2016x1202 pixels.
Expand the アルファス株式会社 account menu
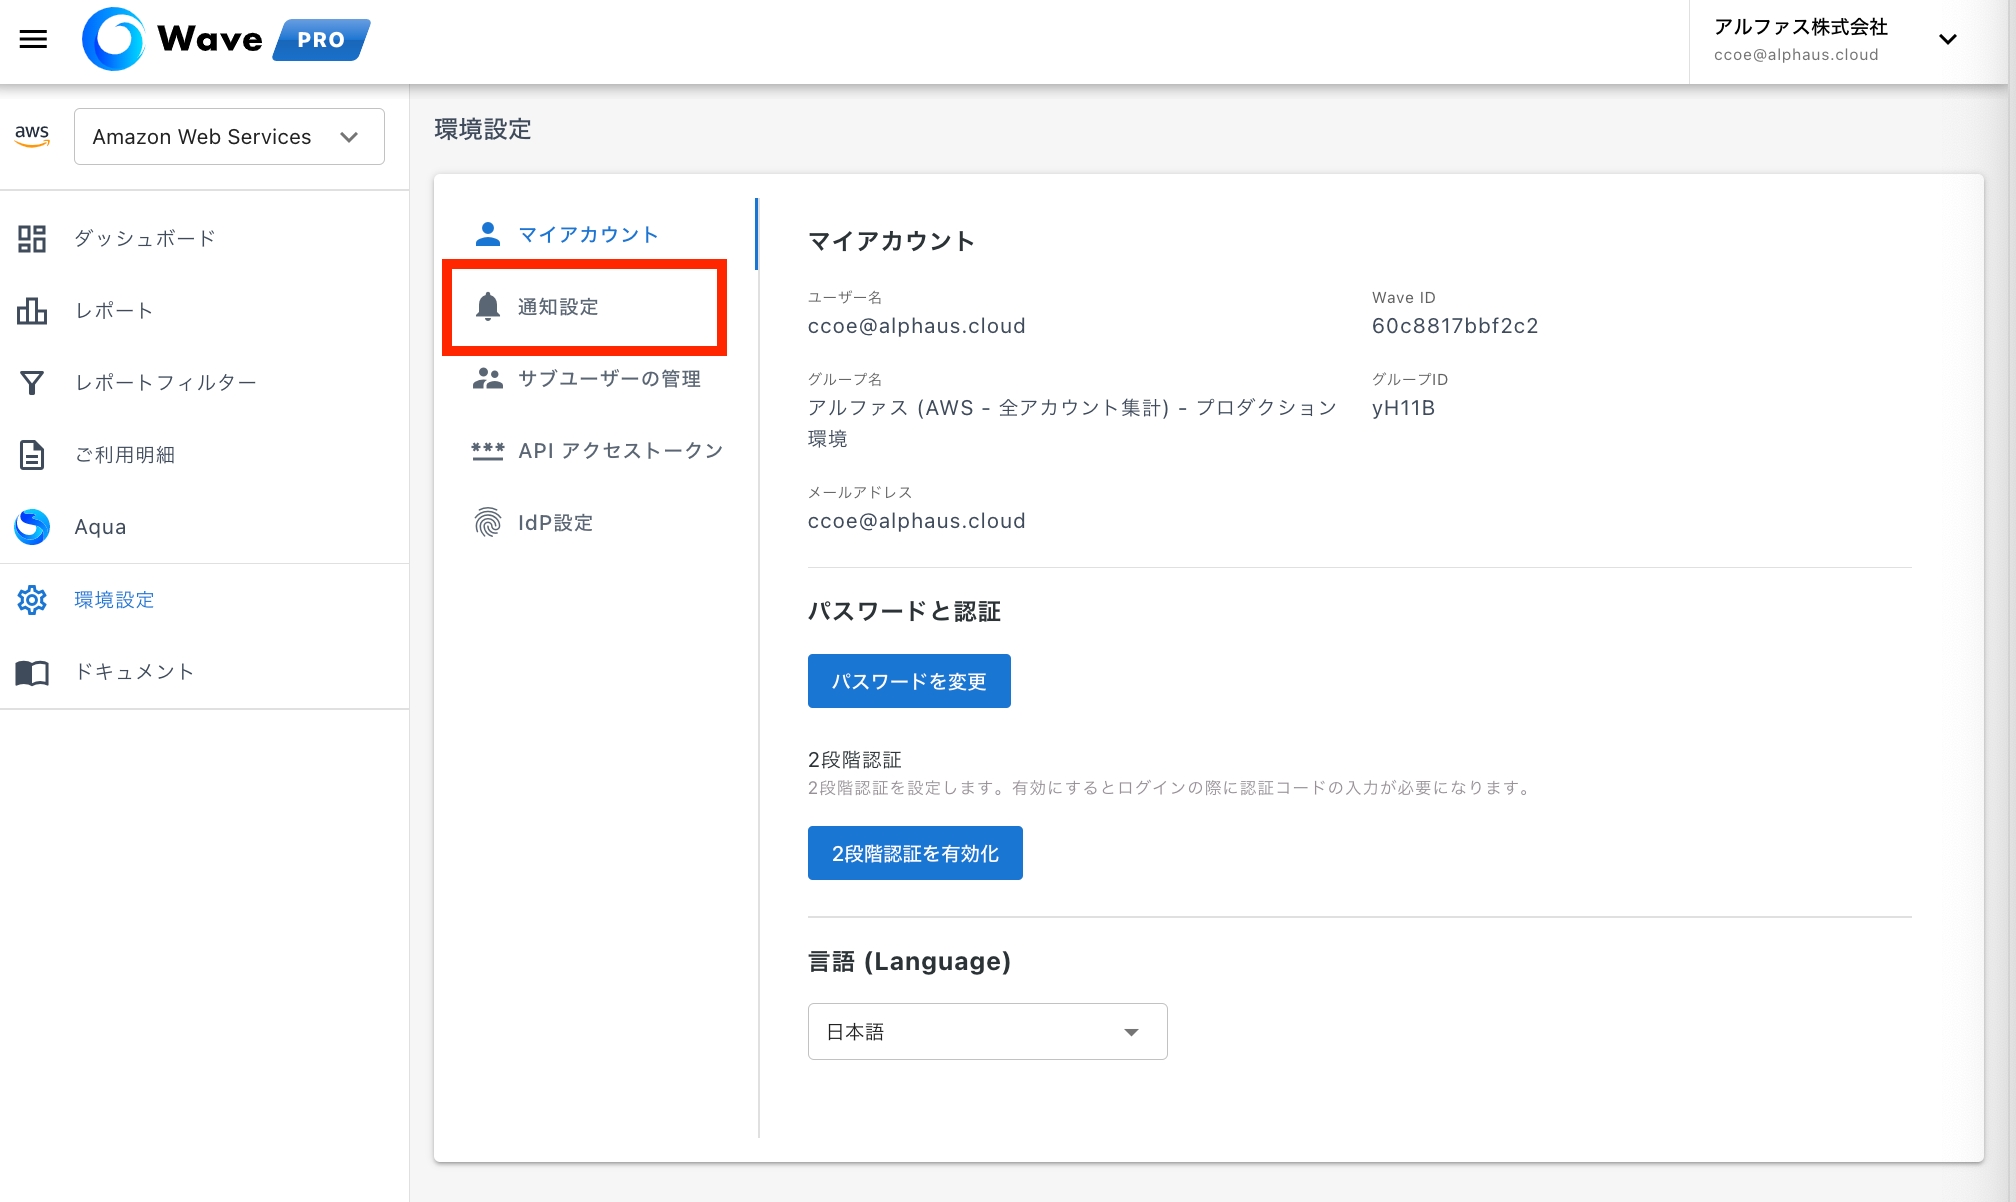point(1947,40)
